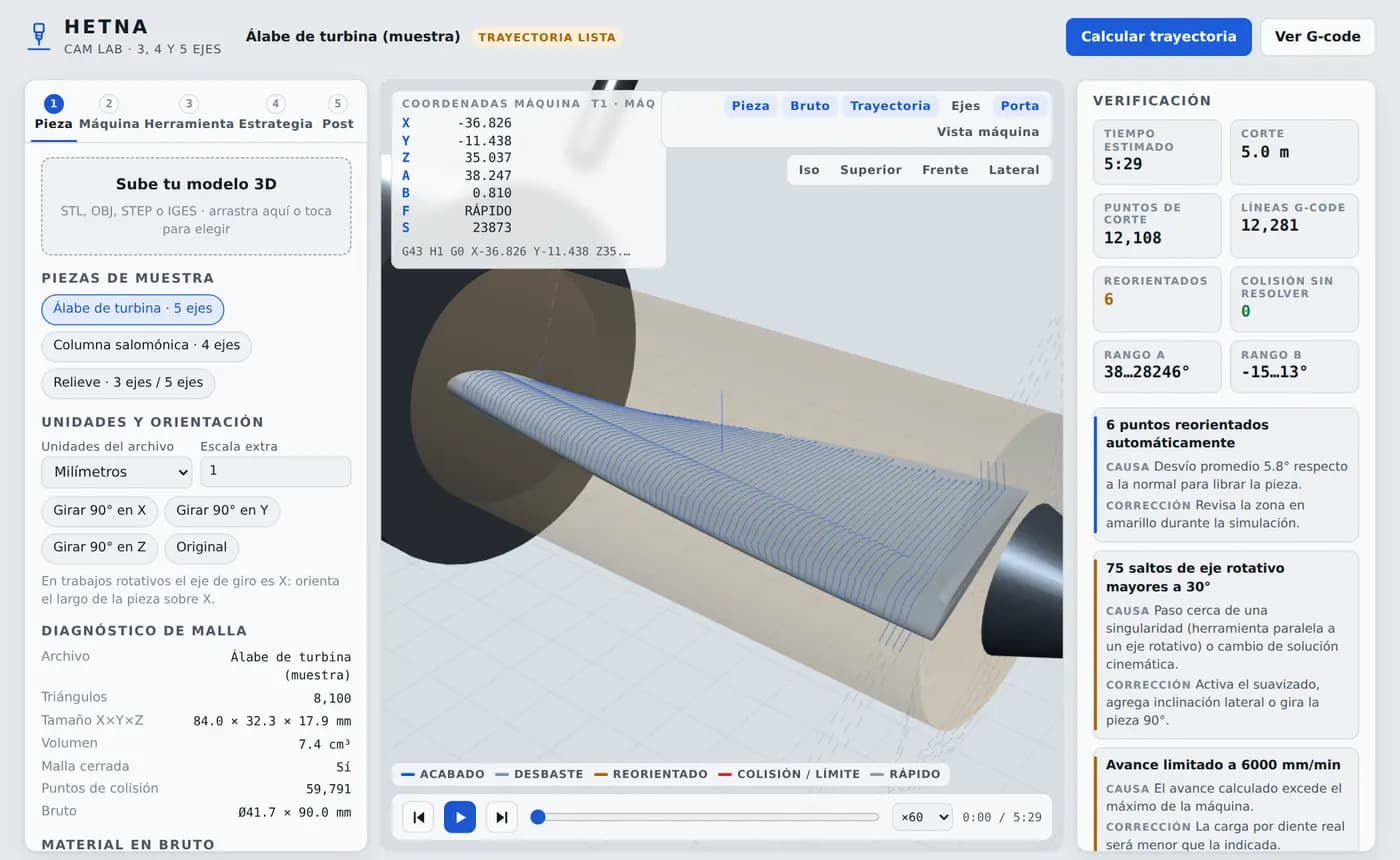Play the toolpath simulation
Screen dimensions: 1400x860
coord(460,817)
